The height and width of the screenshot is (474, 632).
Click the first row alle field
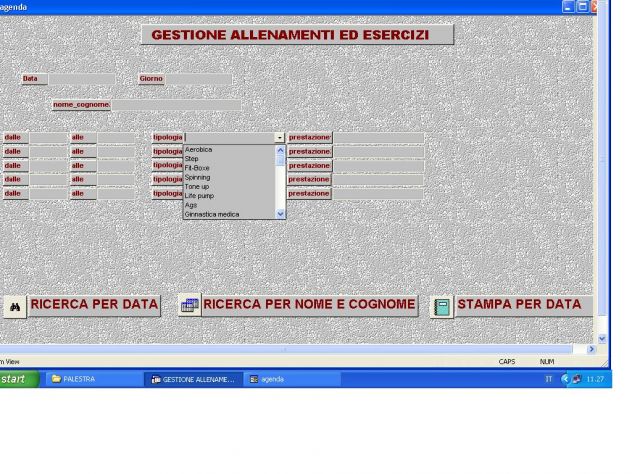tap(116, 138)
